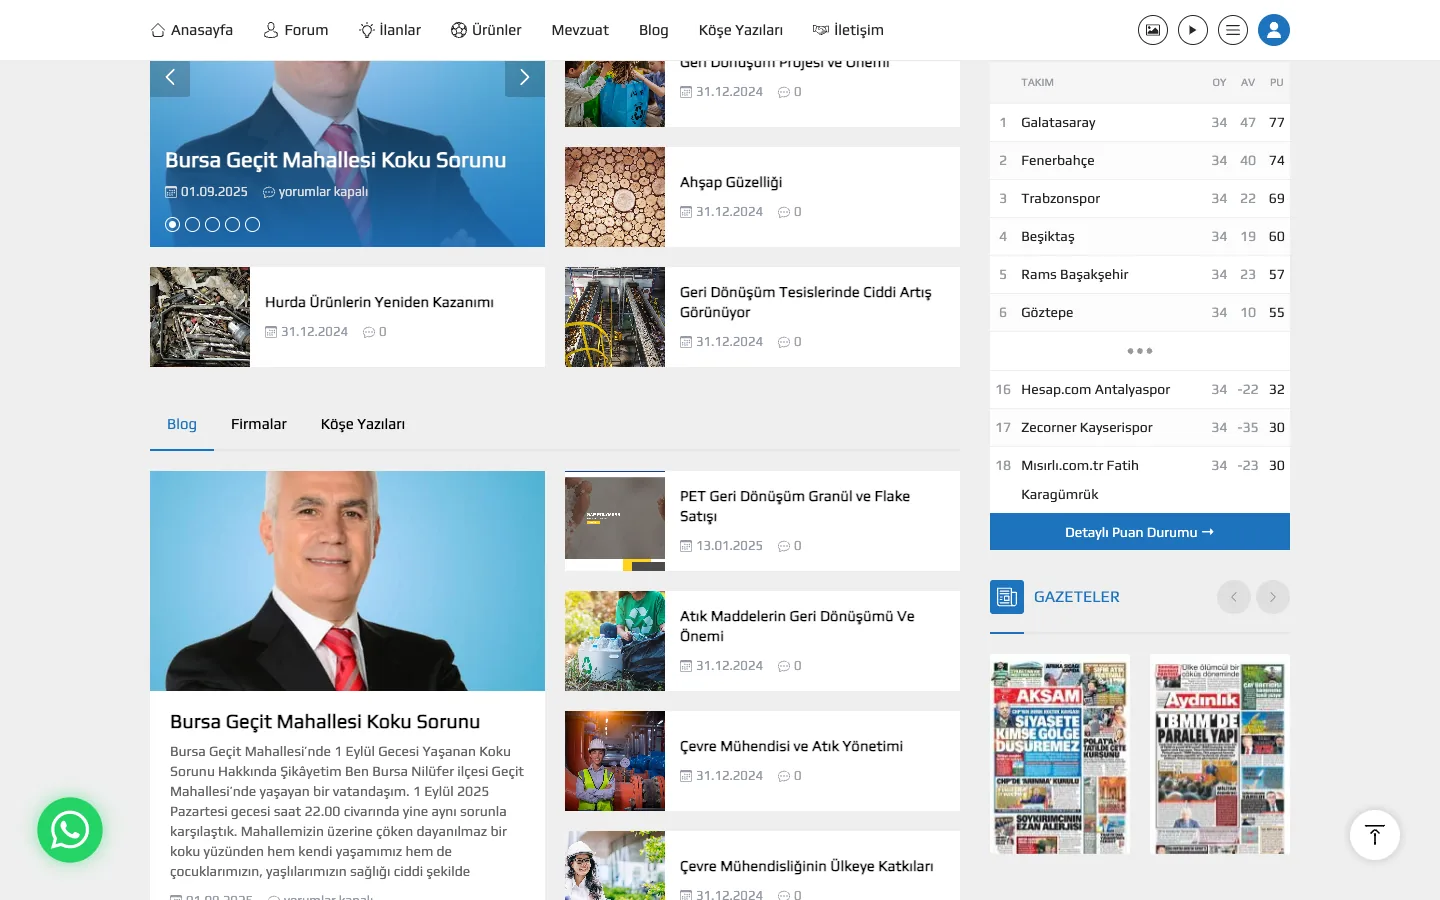Viewport: 1440px width, 900px height.
Task: Open İletişim menu item
Action: [x=848, y=30]
